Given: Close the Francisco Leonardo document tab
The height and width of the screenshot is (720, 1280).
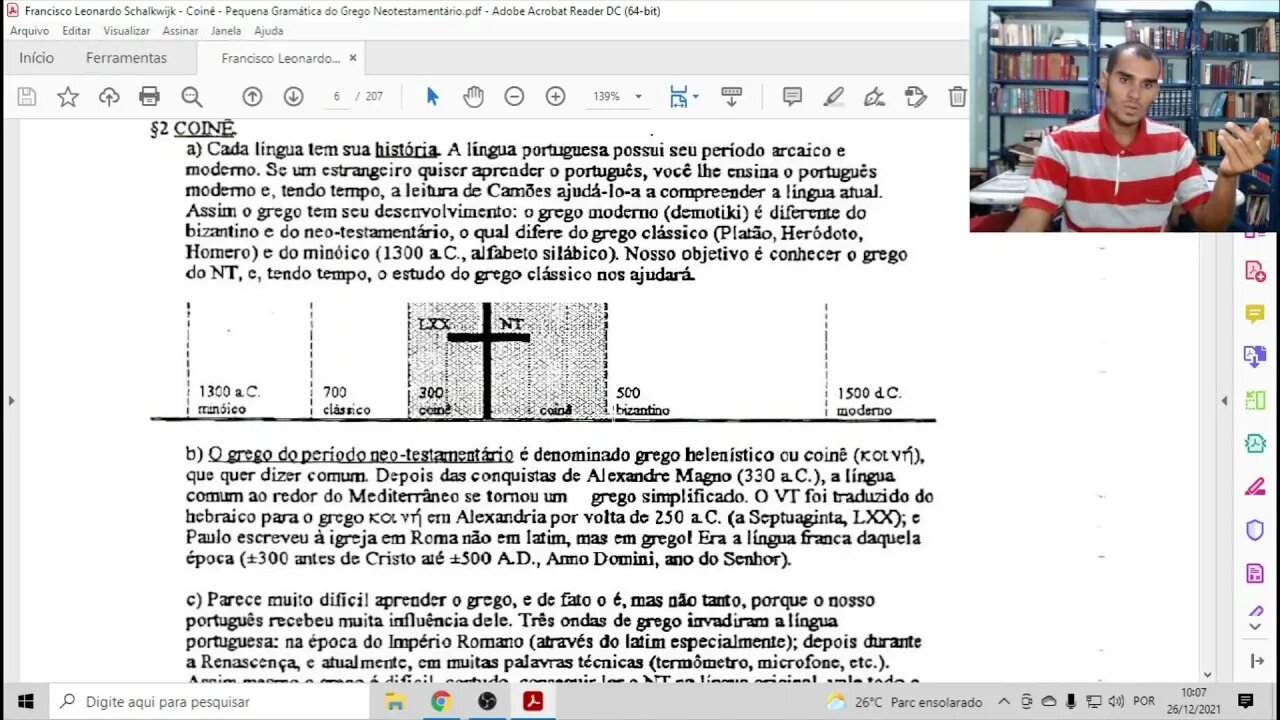Looking at the screenshot, I should click(x=353, y=59).
